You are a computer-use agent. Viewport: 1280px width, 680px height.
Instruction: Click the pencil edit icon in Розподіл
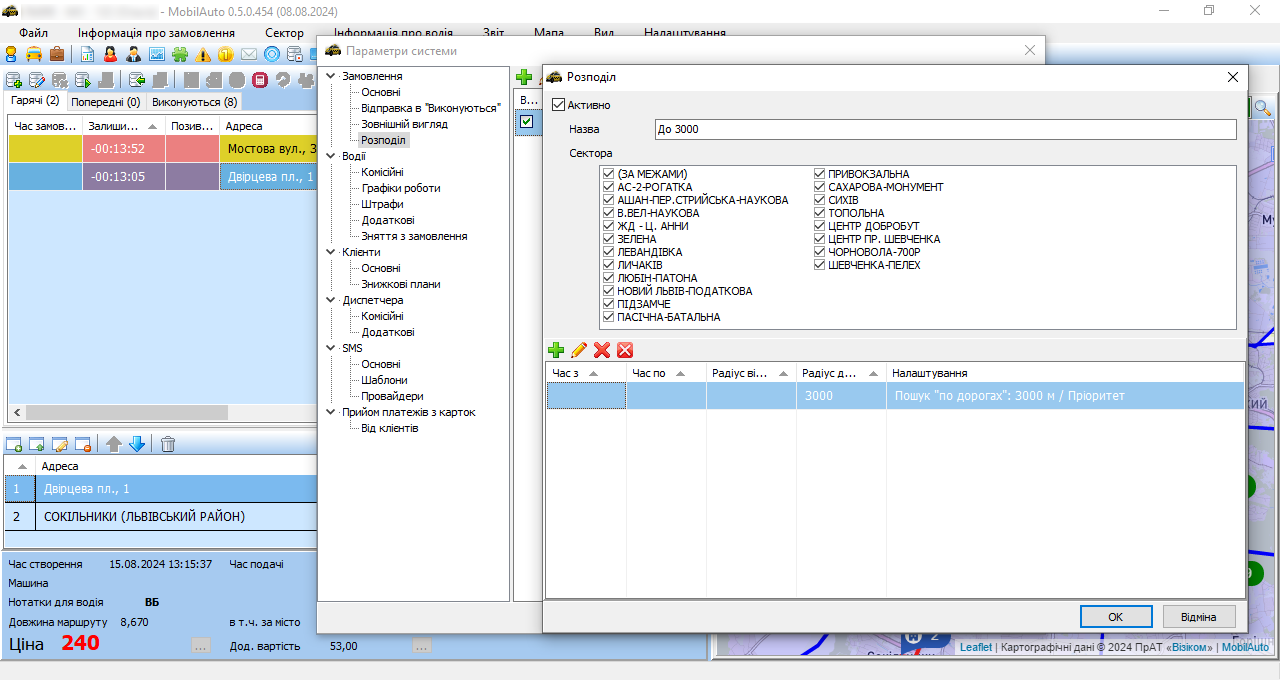(x=579, y=350)
